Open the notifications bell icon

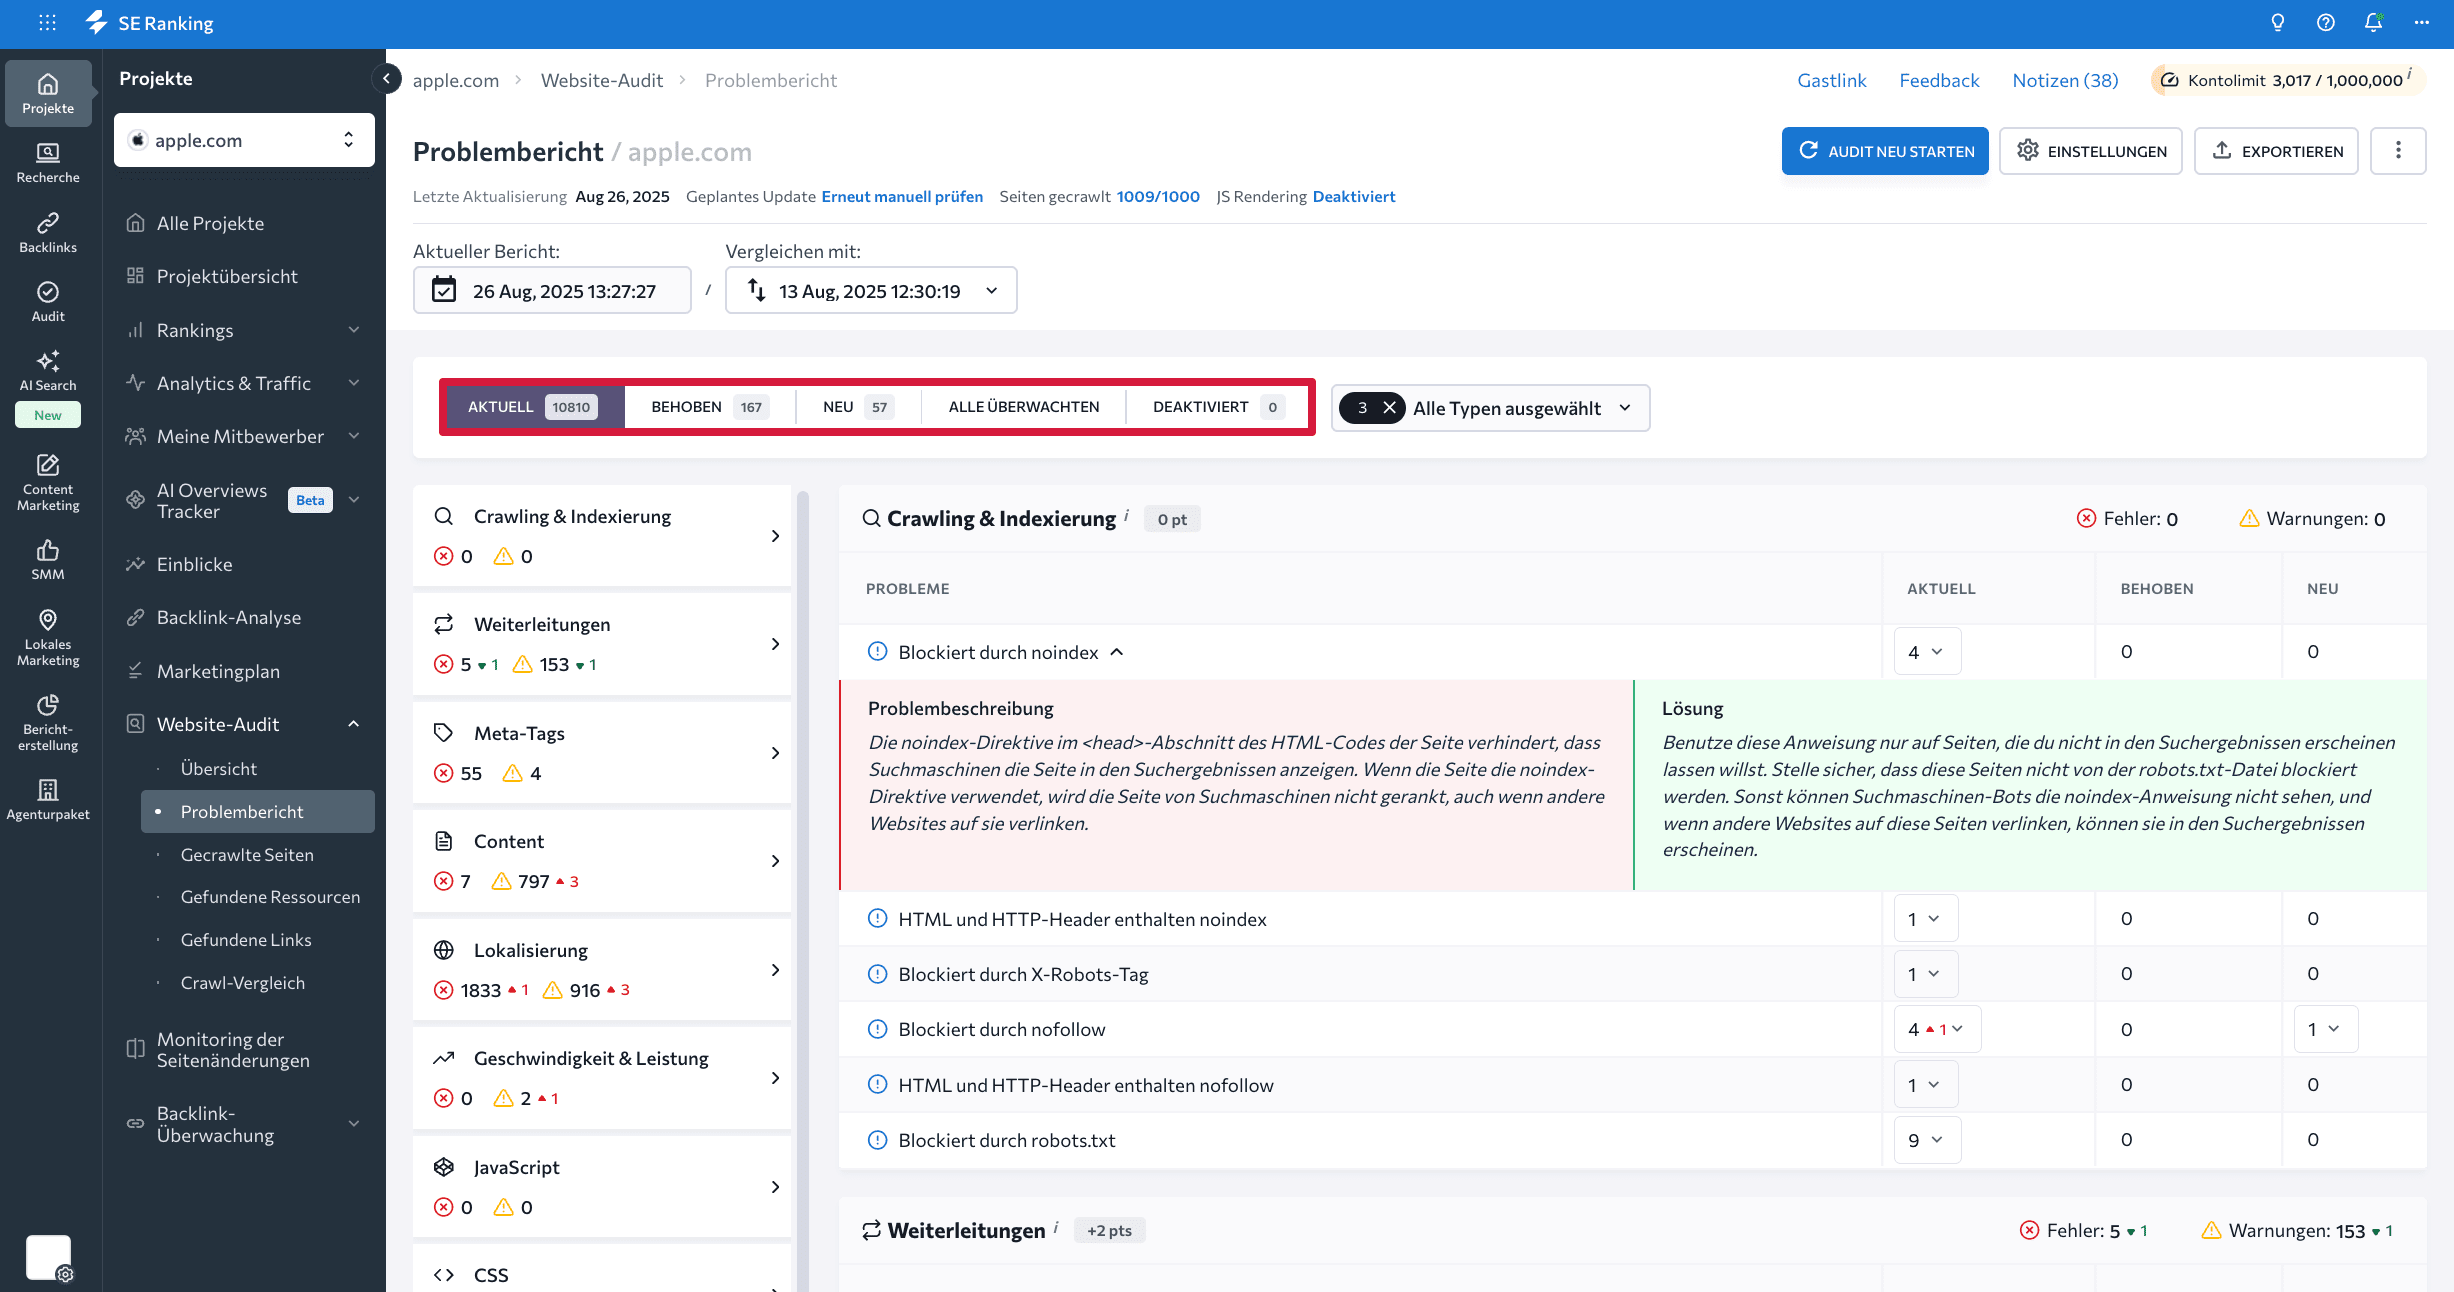[2373, 22]
